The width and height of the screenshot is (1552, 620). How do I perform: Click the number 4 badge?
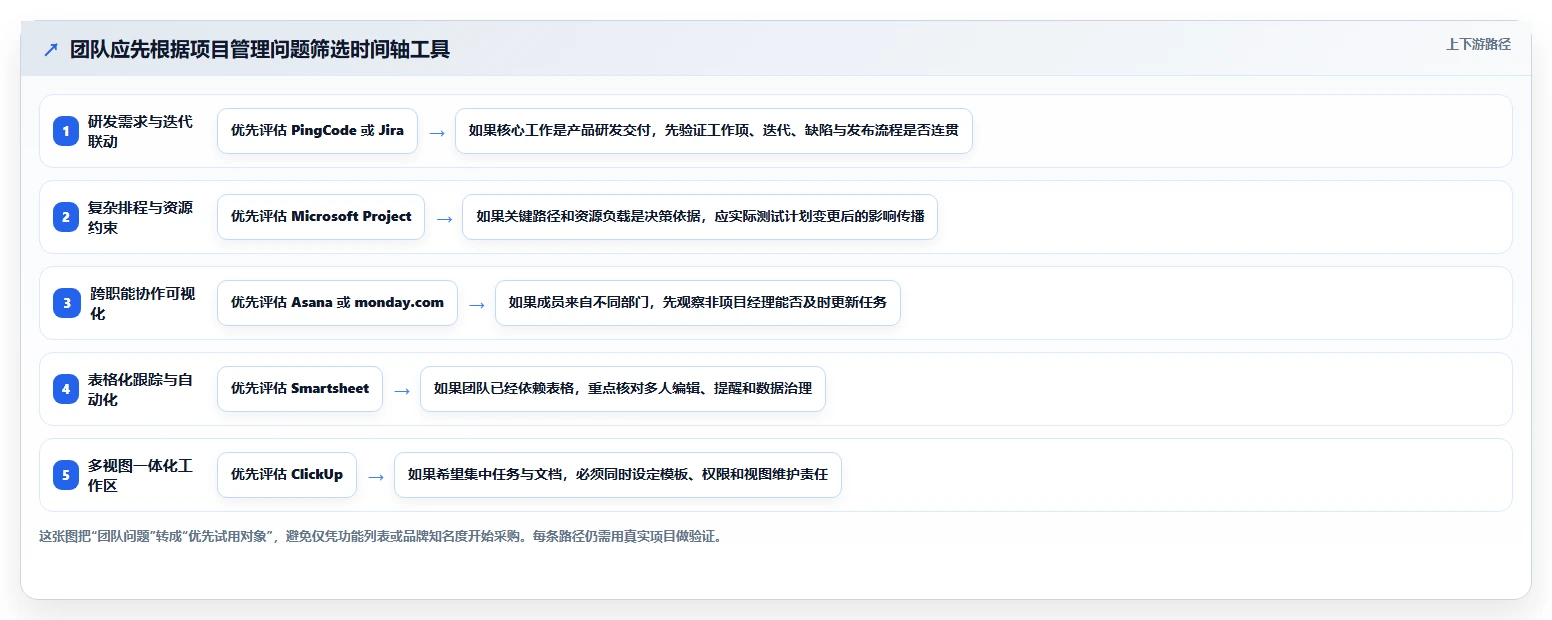pyautogui.click(x=66, y=389)
